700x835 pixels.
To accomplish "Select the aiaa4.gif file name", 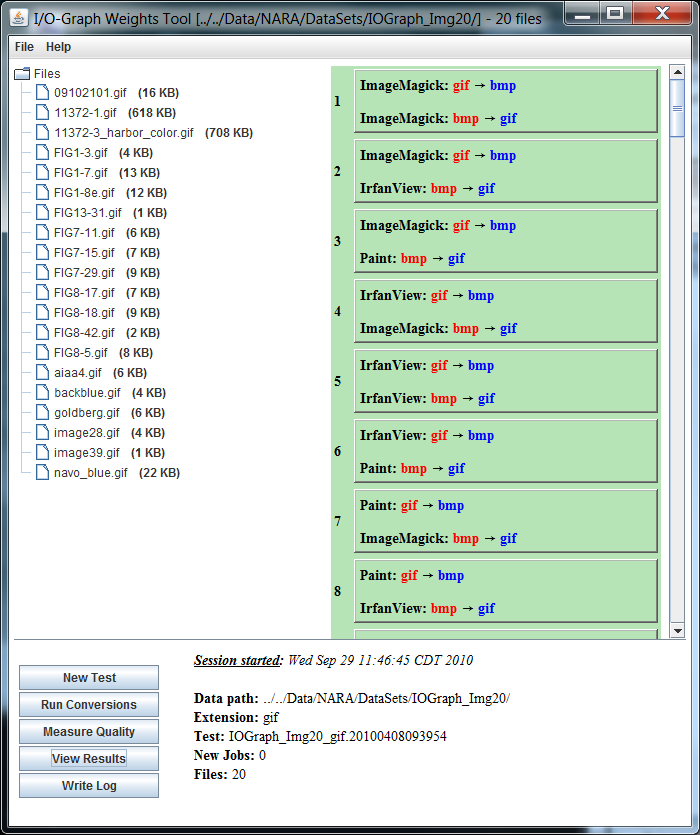I will [78, 372].
